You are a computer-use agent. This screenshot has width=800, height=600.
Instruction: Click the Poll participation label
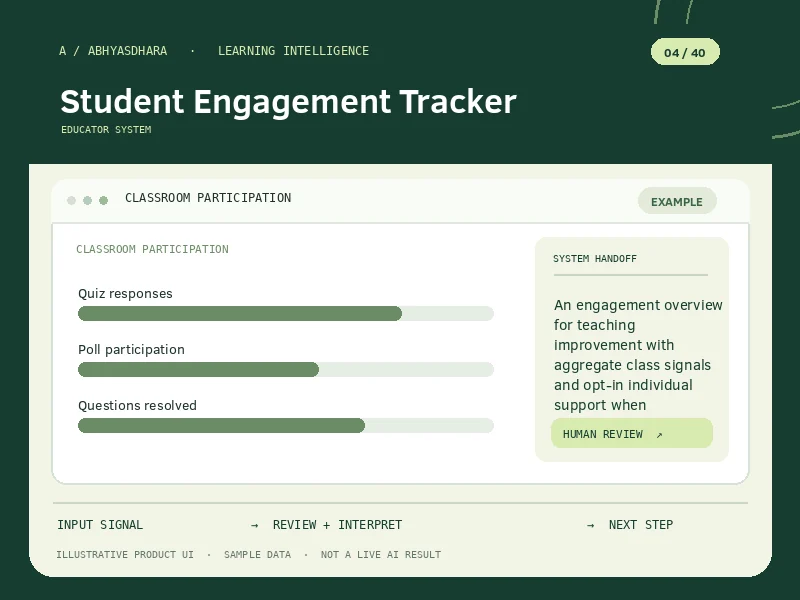[x=131, y=349]
